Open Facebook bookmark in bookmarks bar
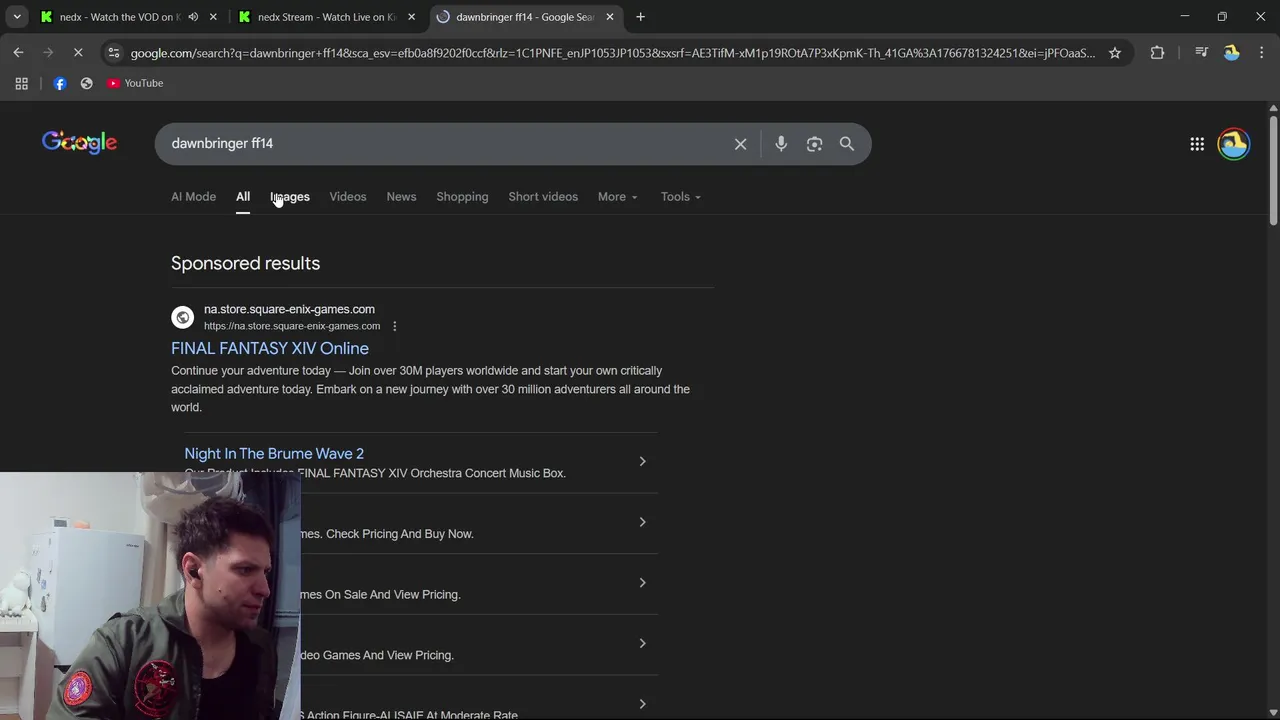This screenshot has height=720, width=1280. 60,83
